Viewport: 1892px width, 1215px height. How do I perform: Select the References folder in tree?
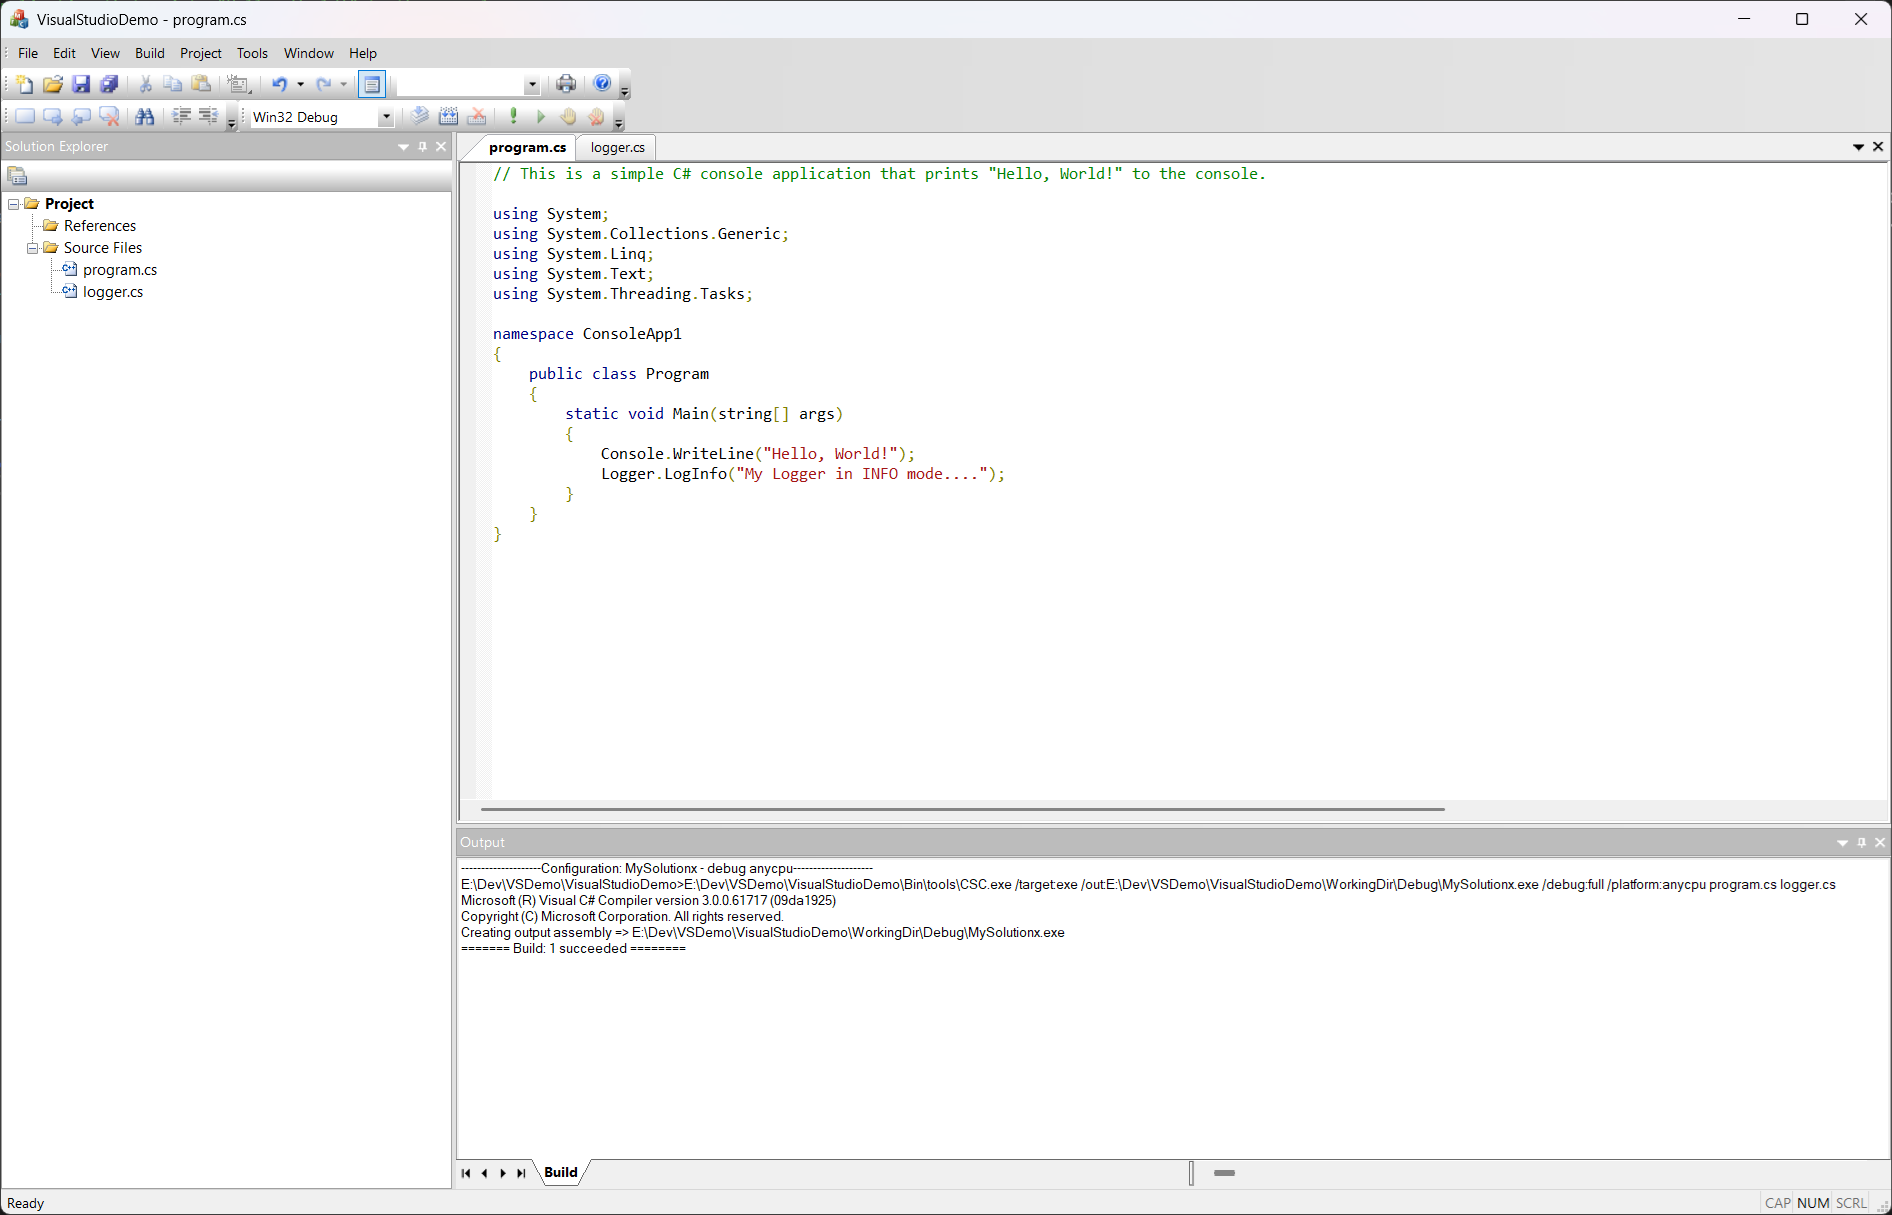pyautogui.click(x=100, y=226)
